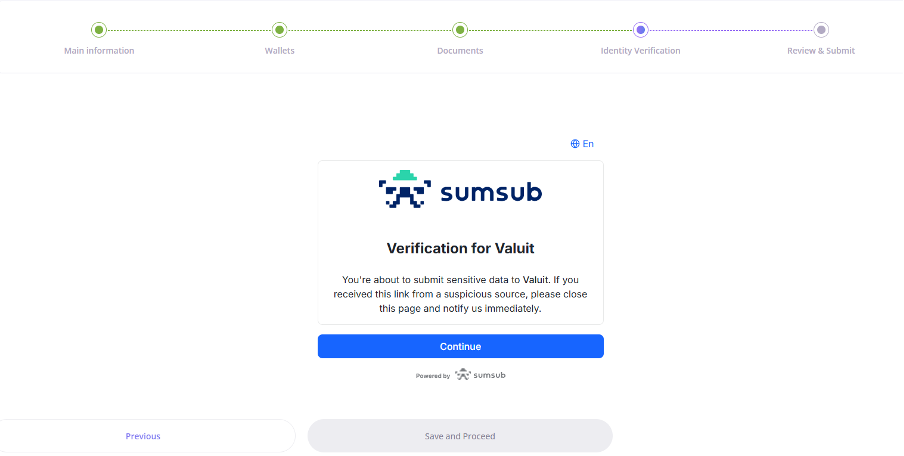Select the Identity Verification tab label

640,51
